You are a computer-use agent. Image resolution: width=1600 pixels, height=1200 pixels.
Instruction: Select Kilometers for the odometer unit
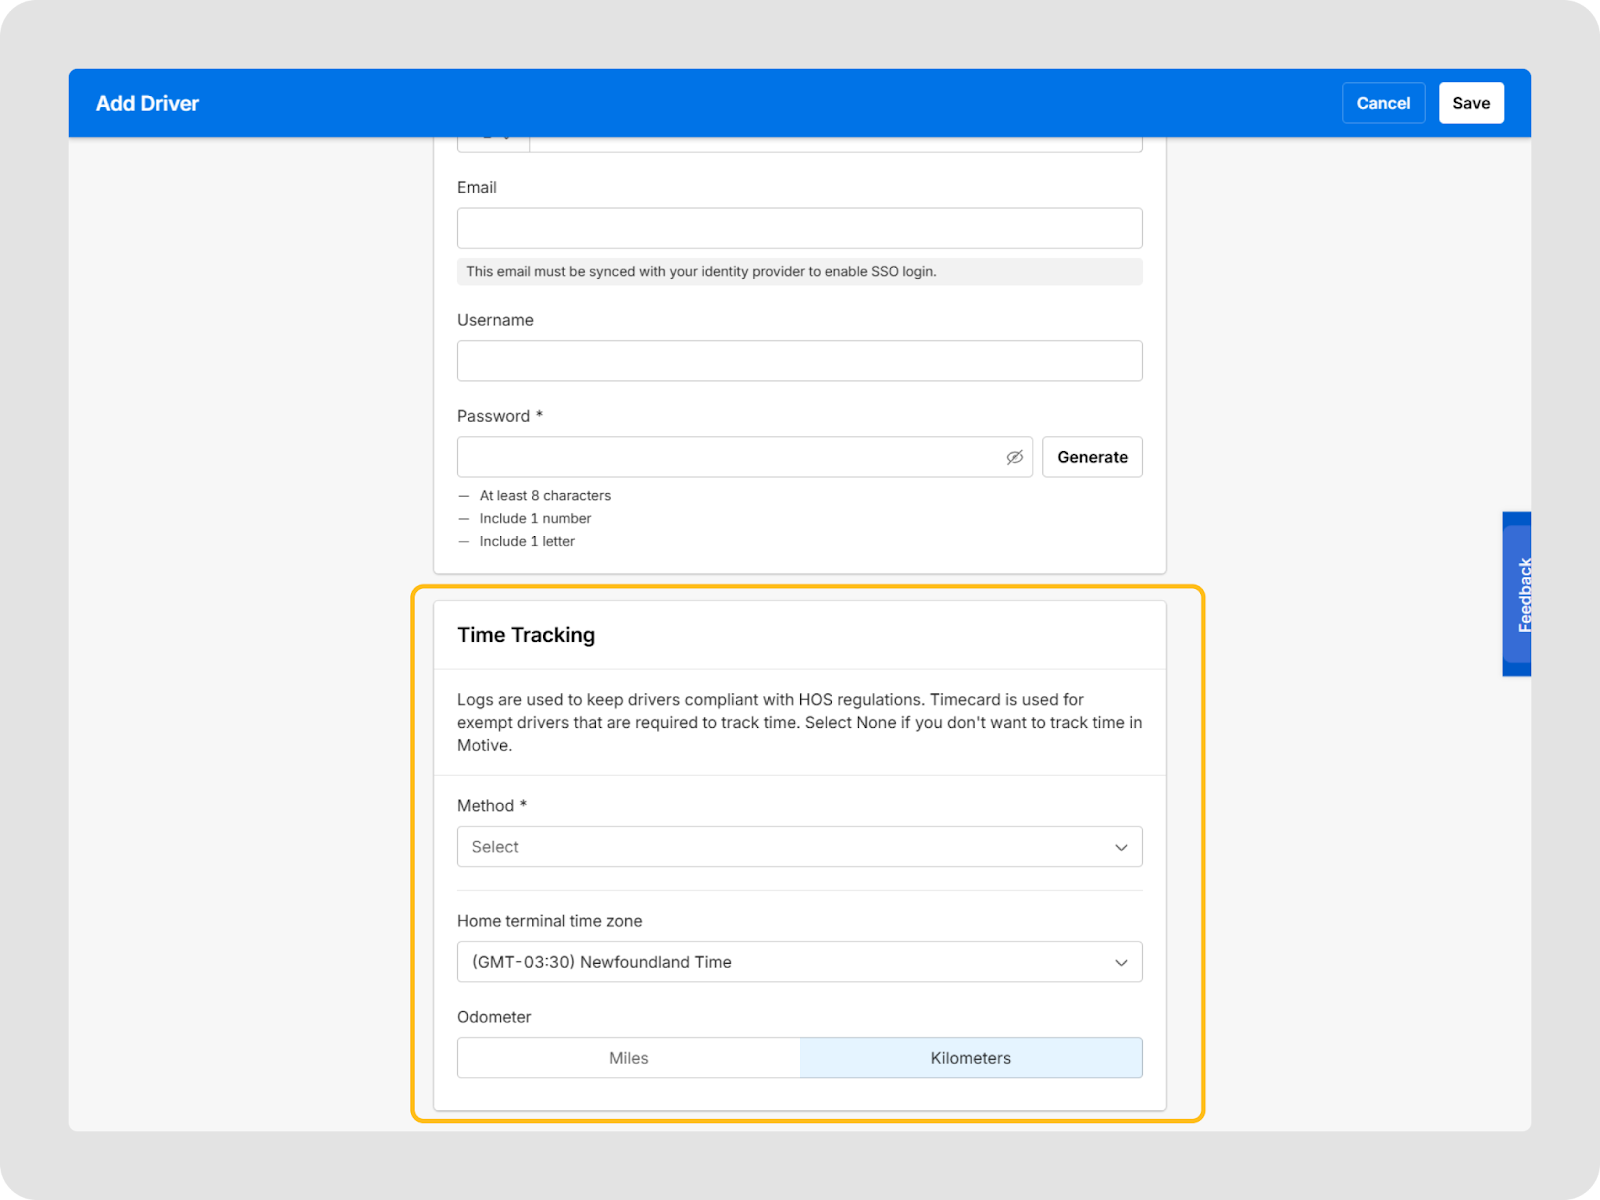(970, 1058)
